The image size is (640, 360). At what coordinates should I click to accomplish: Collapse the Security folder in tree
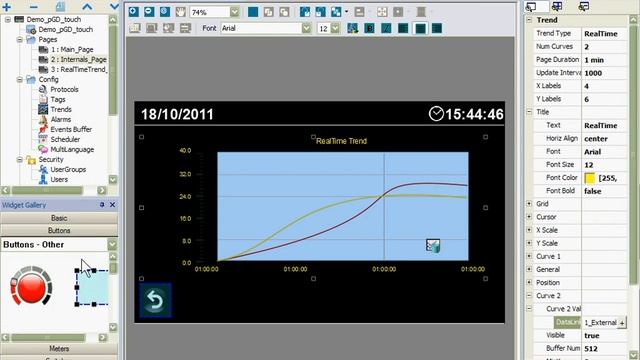pos(20,160)
